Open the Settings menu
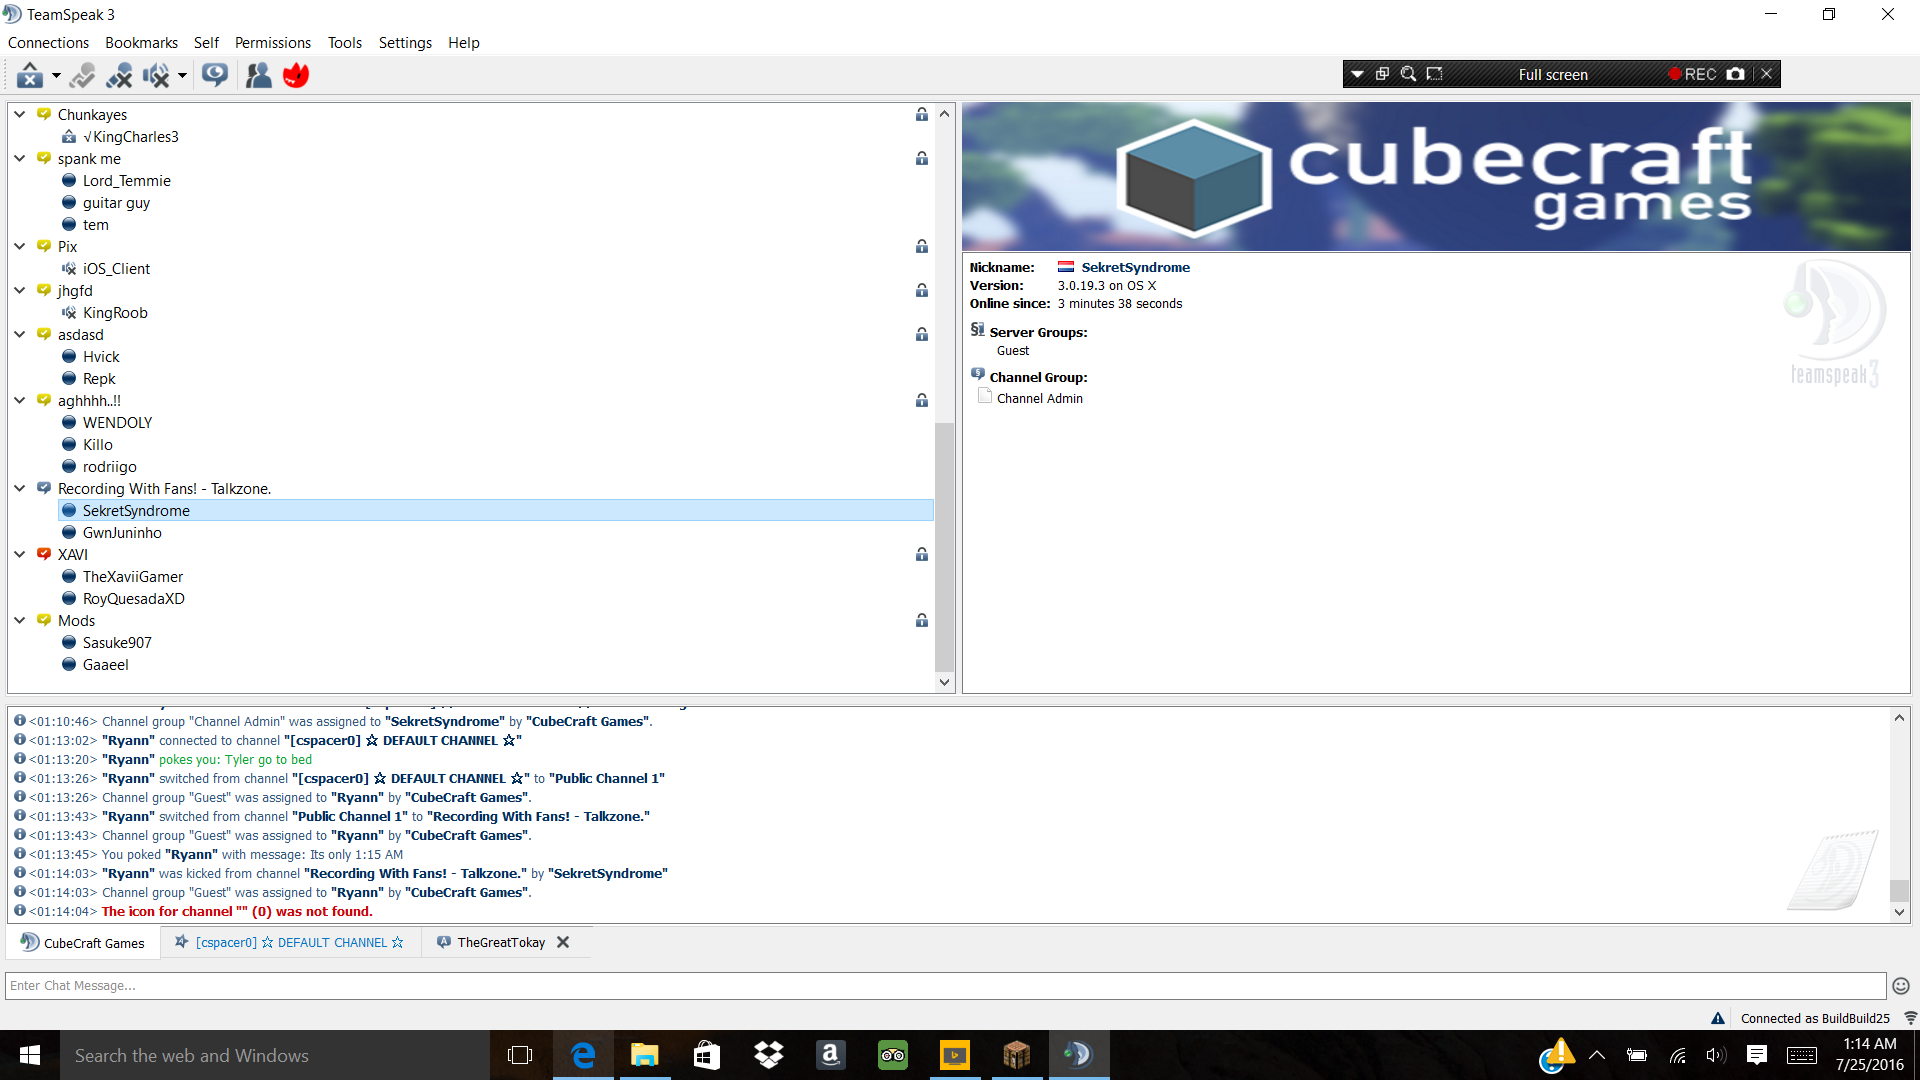 (x=405, y=43)
